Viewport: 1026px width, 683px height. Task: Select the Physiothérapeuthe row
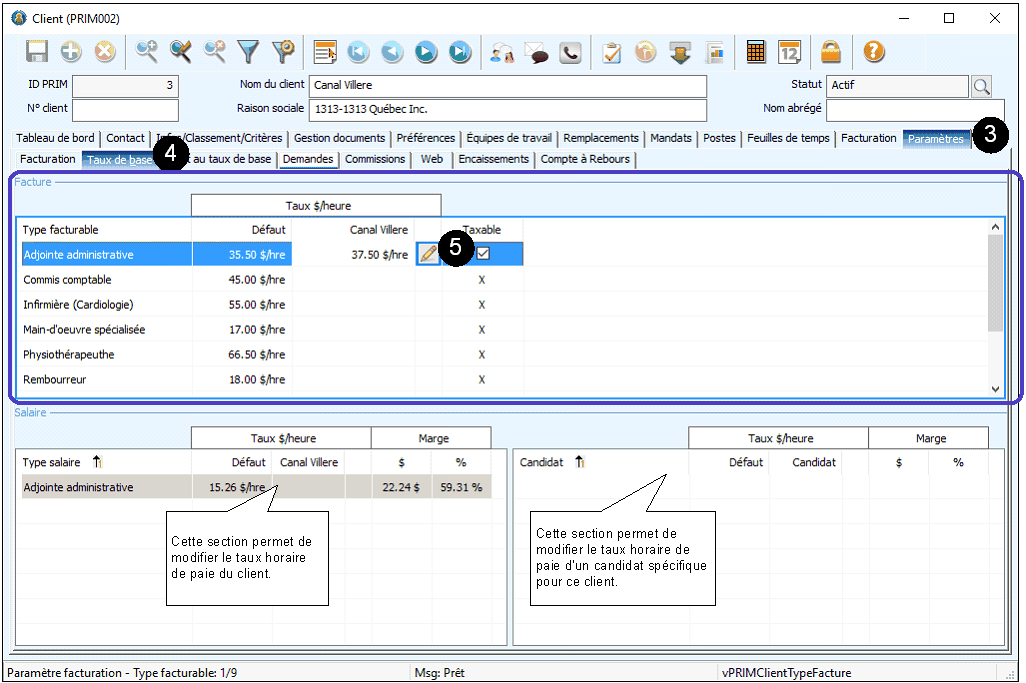pyautogui.click(x=69, y=354)
